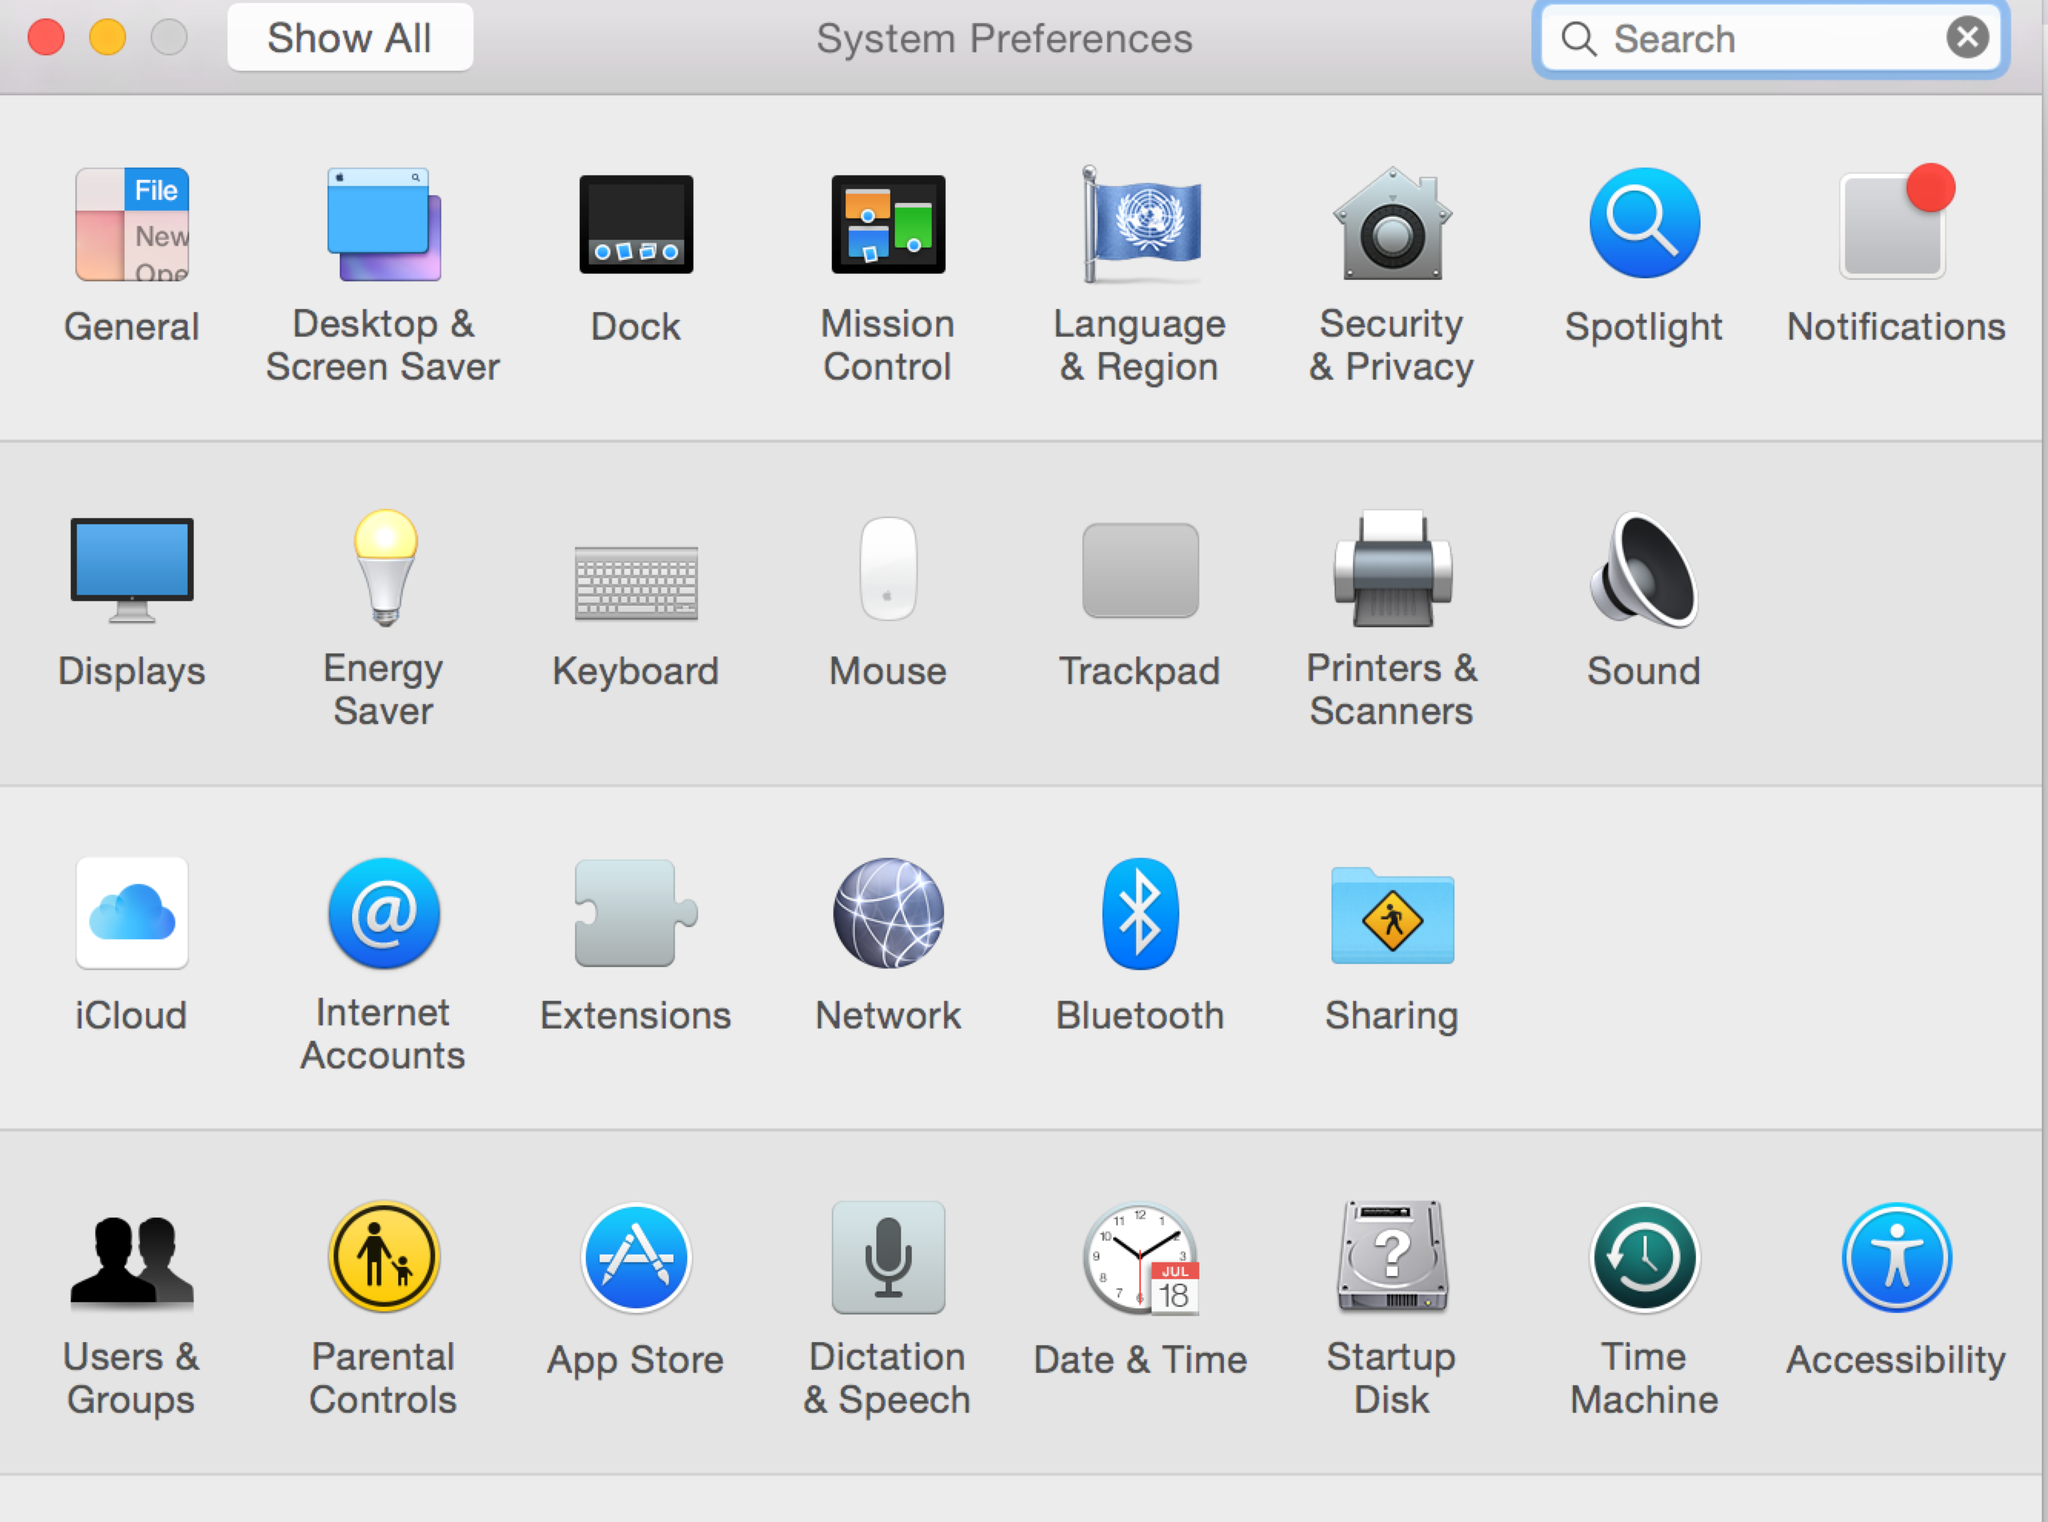Open iCloud settings

point(132,913)
